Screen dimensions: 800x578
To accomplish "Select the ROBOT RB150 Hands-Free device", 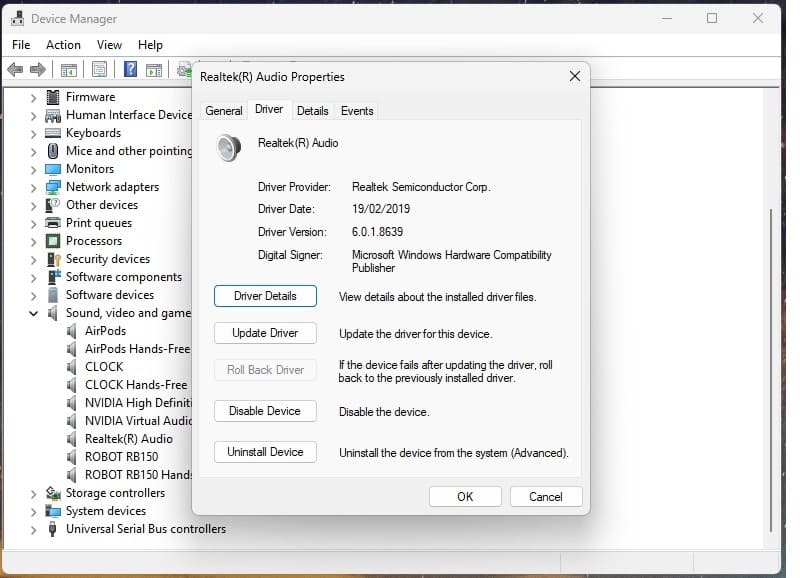I will pos(138,475).
